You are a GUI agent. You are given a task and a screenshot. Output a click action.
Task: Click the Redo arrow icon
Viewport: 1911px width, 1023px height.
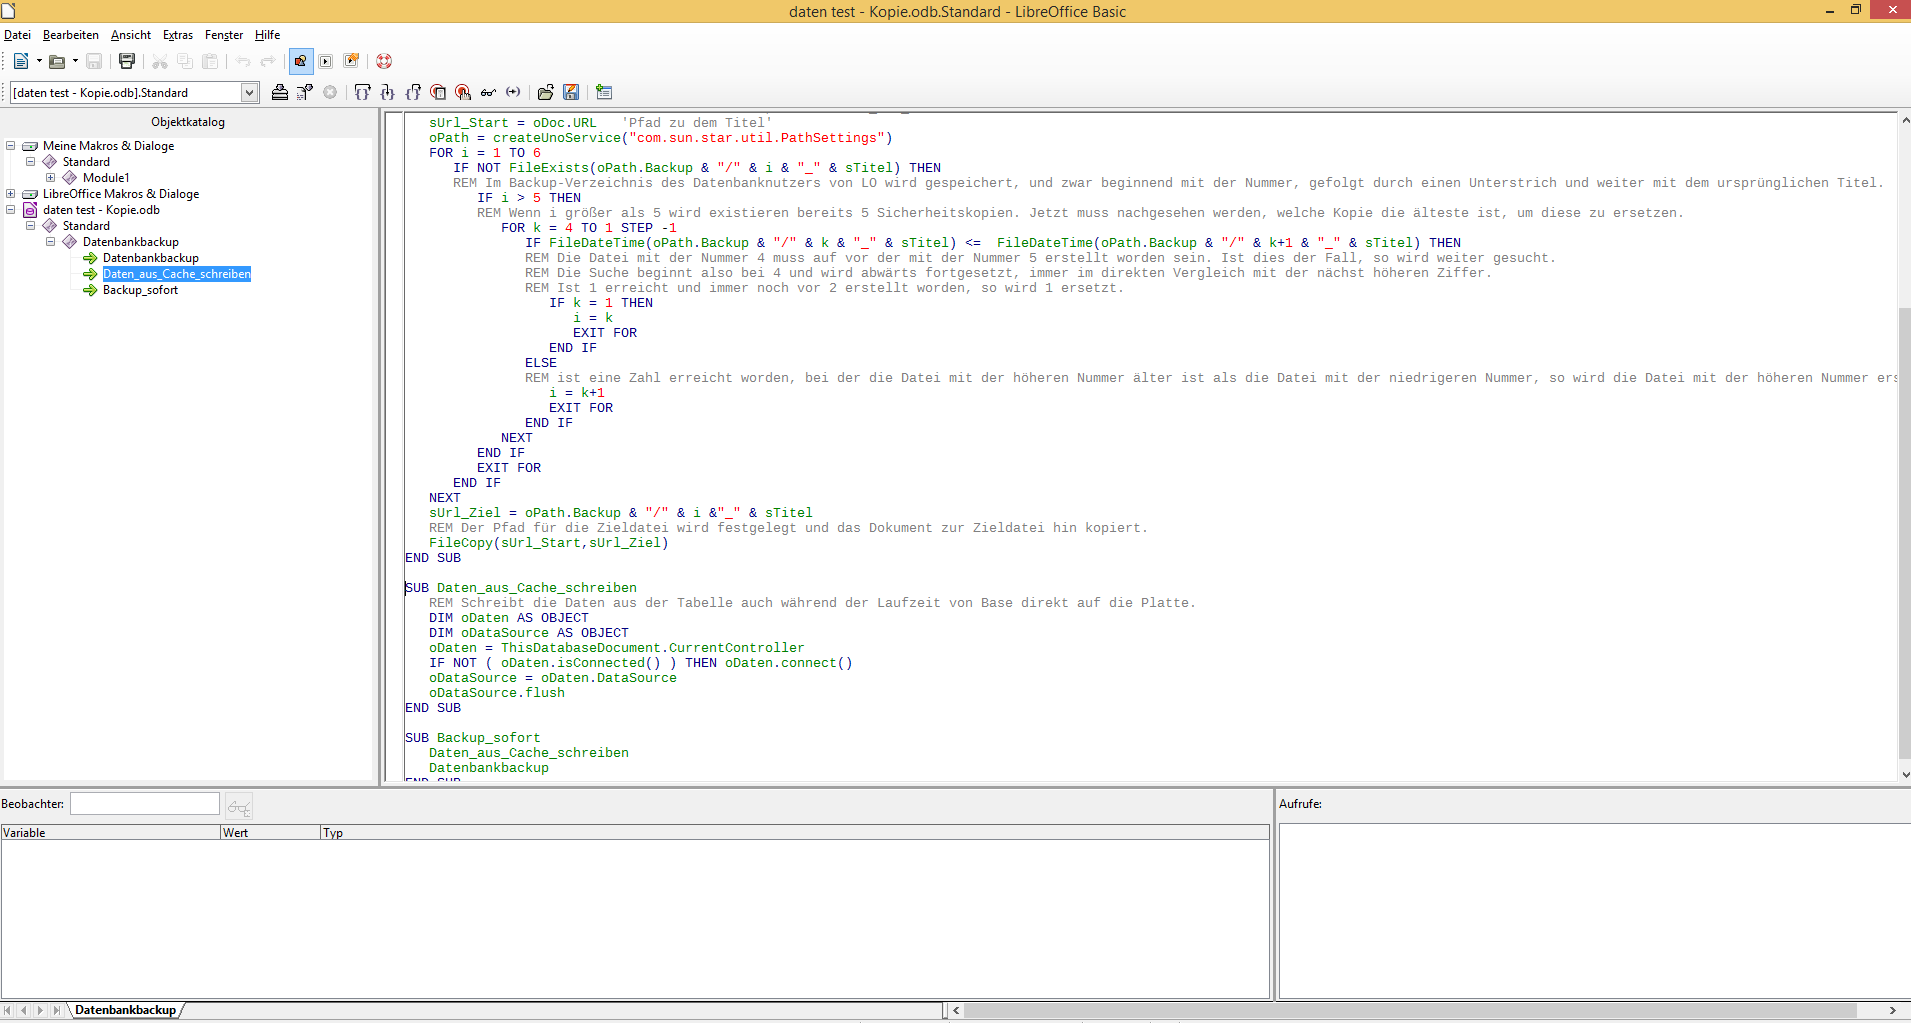pyautogui.click(x=268, y=61)
